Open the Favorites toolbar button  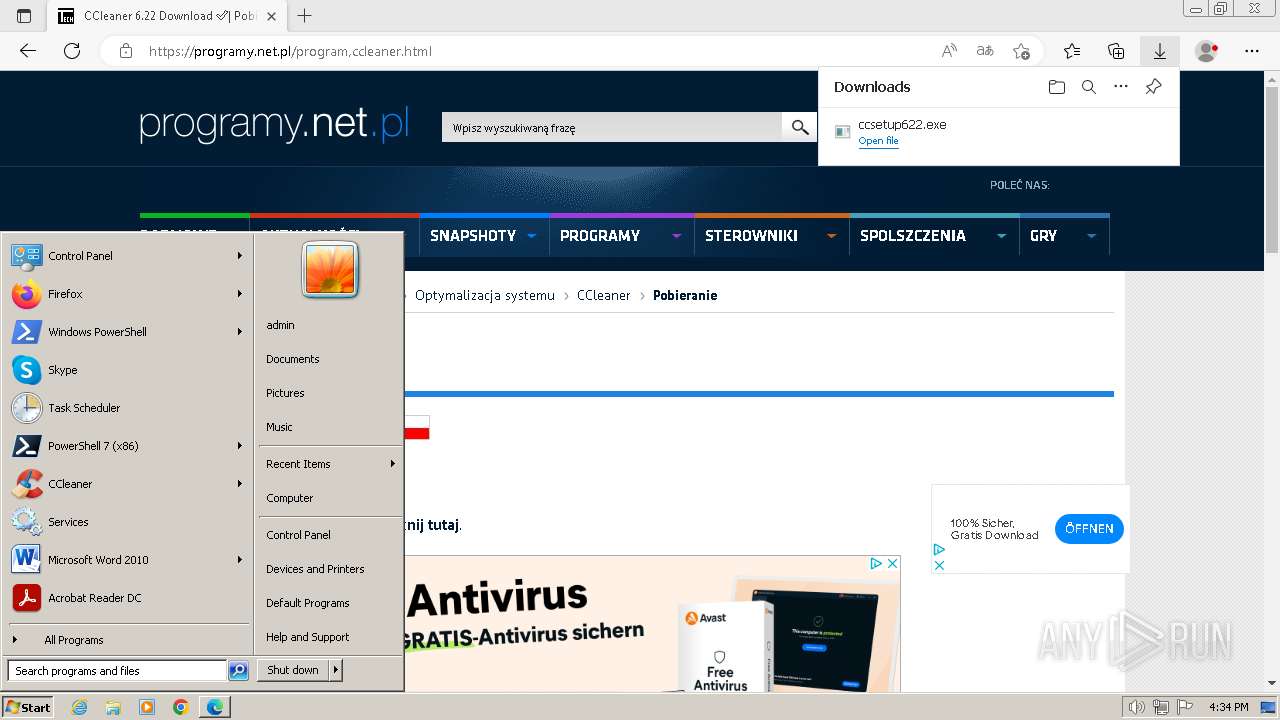pyautogui.click(x=1072, y=51)
